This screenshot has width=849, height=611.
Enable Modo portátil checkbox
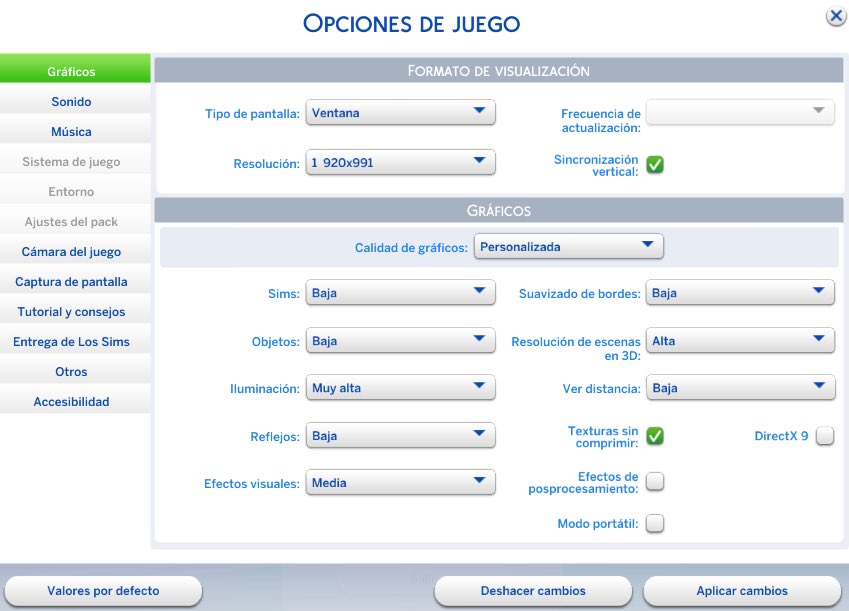click(655, 524)
